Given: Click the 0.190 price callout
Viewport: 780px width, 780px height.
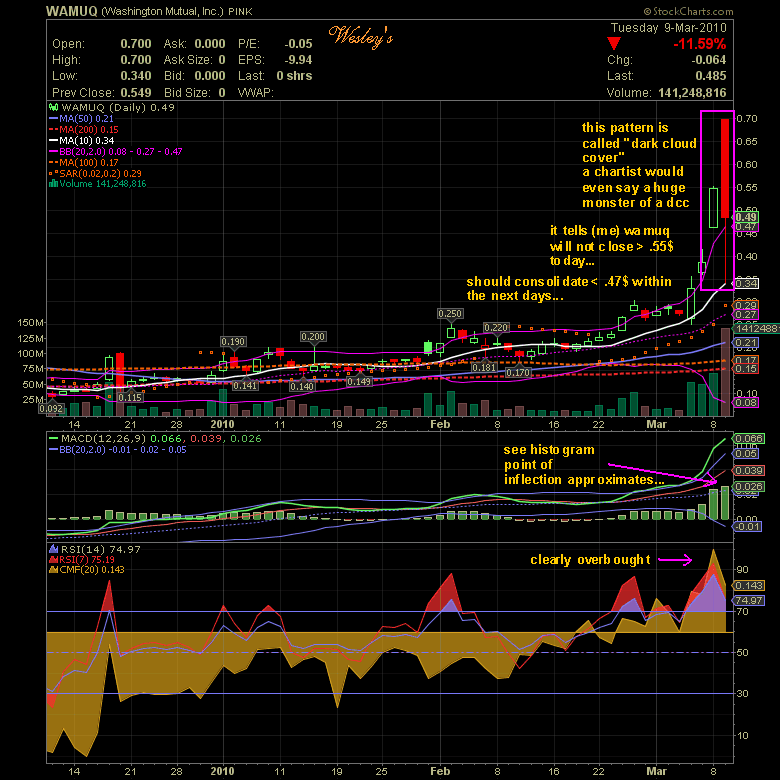Looking at the screenshot, I should click(233, 341).
